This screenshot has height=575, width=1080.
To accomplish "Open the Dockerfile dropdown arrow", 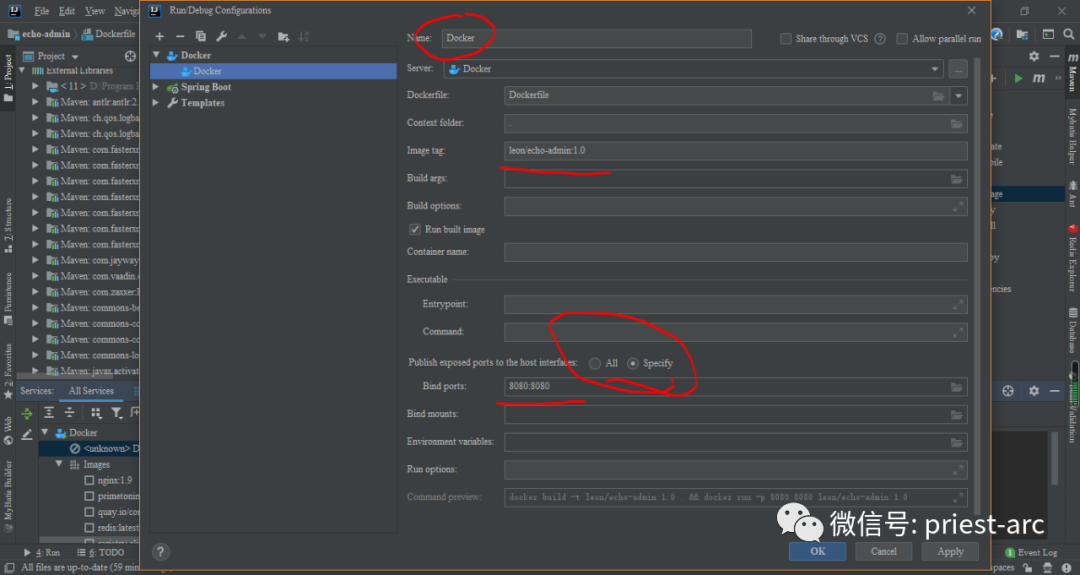I will (958, 96).
